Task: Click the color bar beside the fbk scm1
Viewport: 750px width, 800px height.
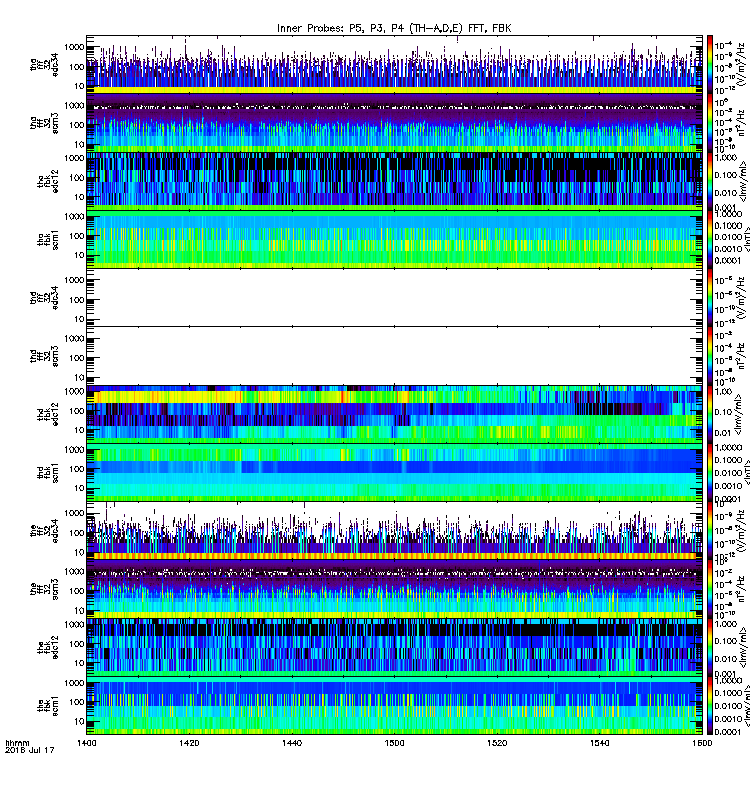Action: pos(710,705)
